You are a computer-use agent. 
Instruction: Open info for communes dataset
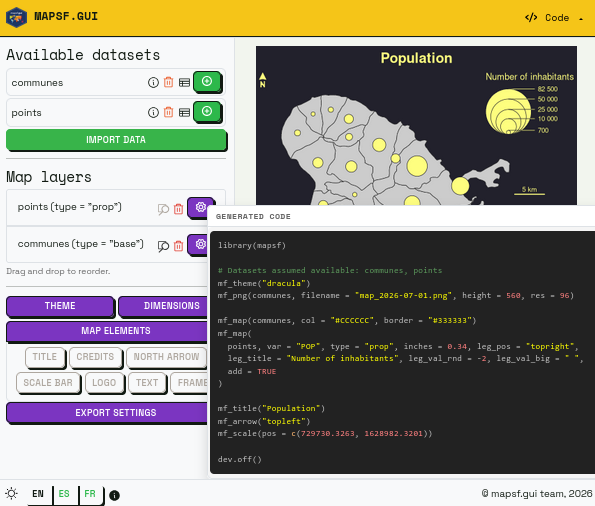[153, 82]
